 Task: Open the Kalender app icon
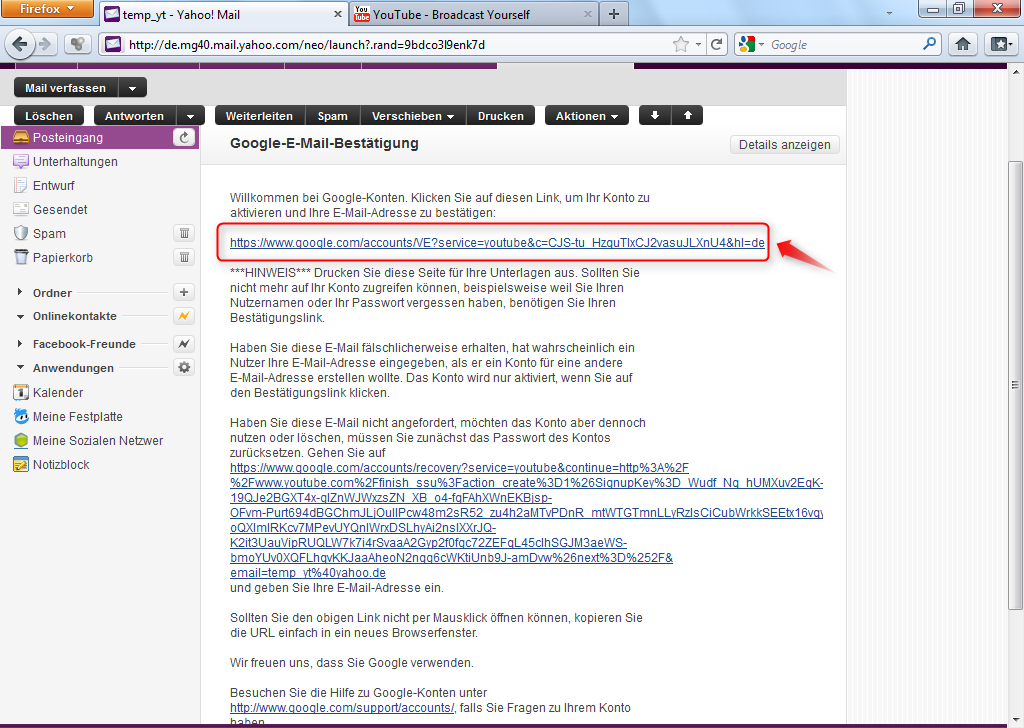[20, 392]
